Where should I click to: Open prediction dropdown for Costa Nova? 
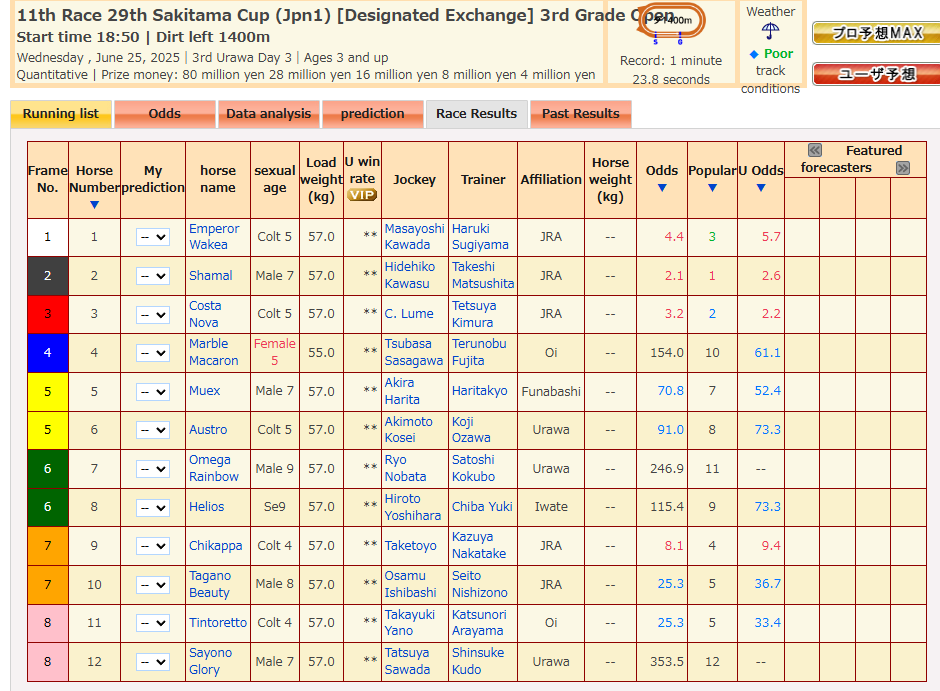click(153, 315)
